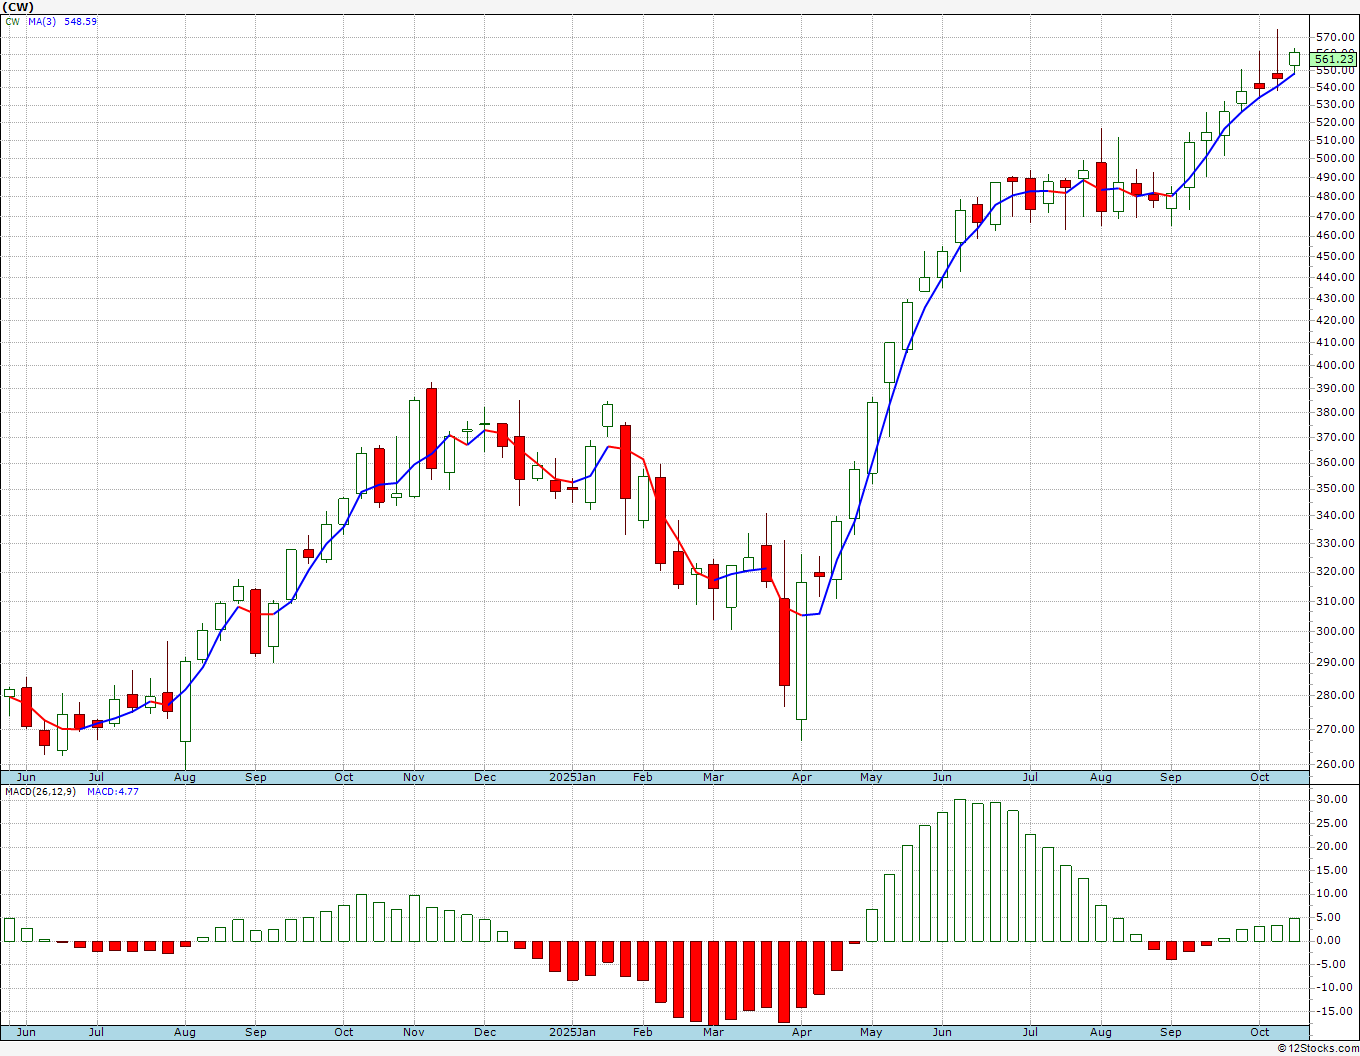Select the MACD(26,12,9) indicator label
Image resolution: width=1360 pixels, height=1056 pixels.
[x=40, y=792]
